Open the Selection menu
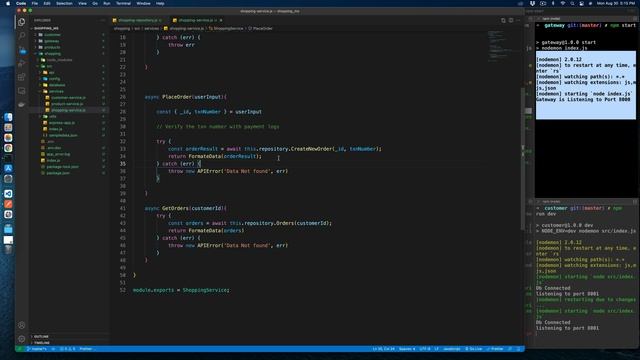 tap(64, 3)
